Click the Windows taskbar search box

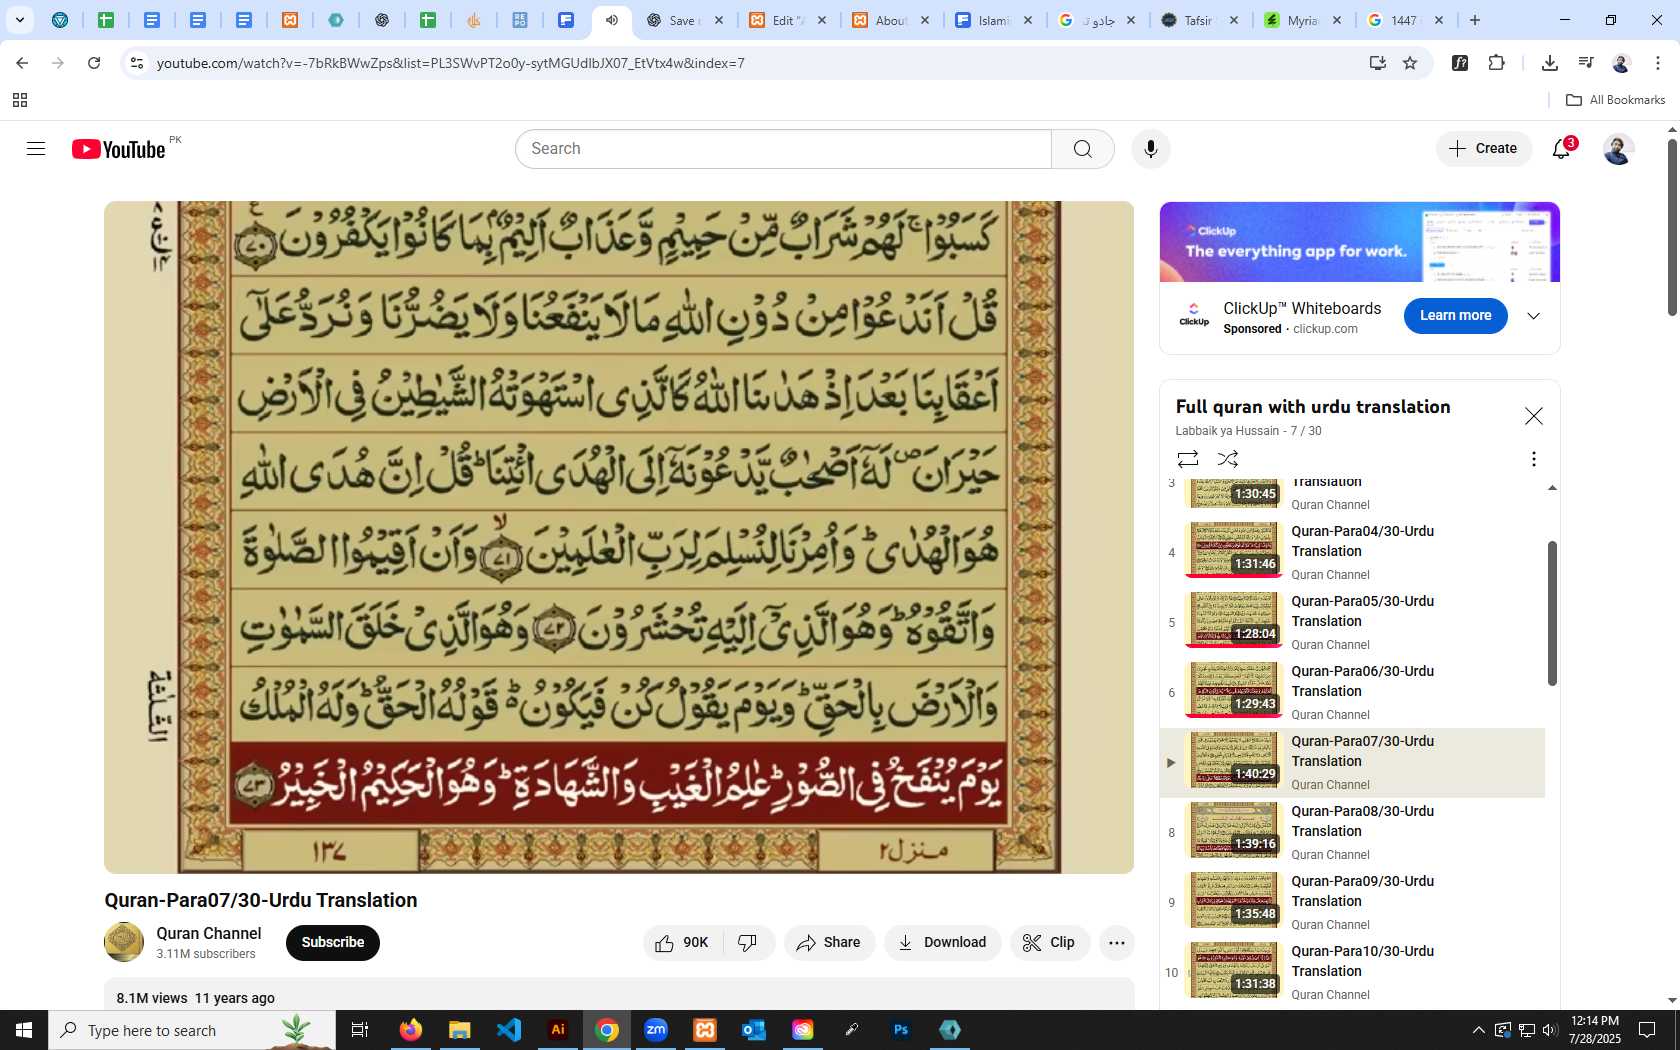click(192, 1030)
